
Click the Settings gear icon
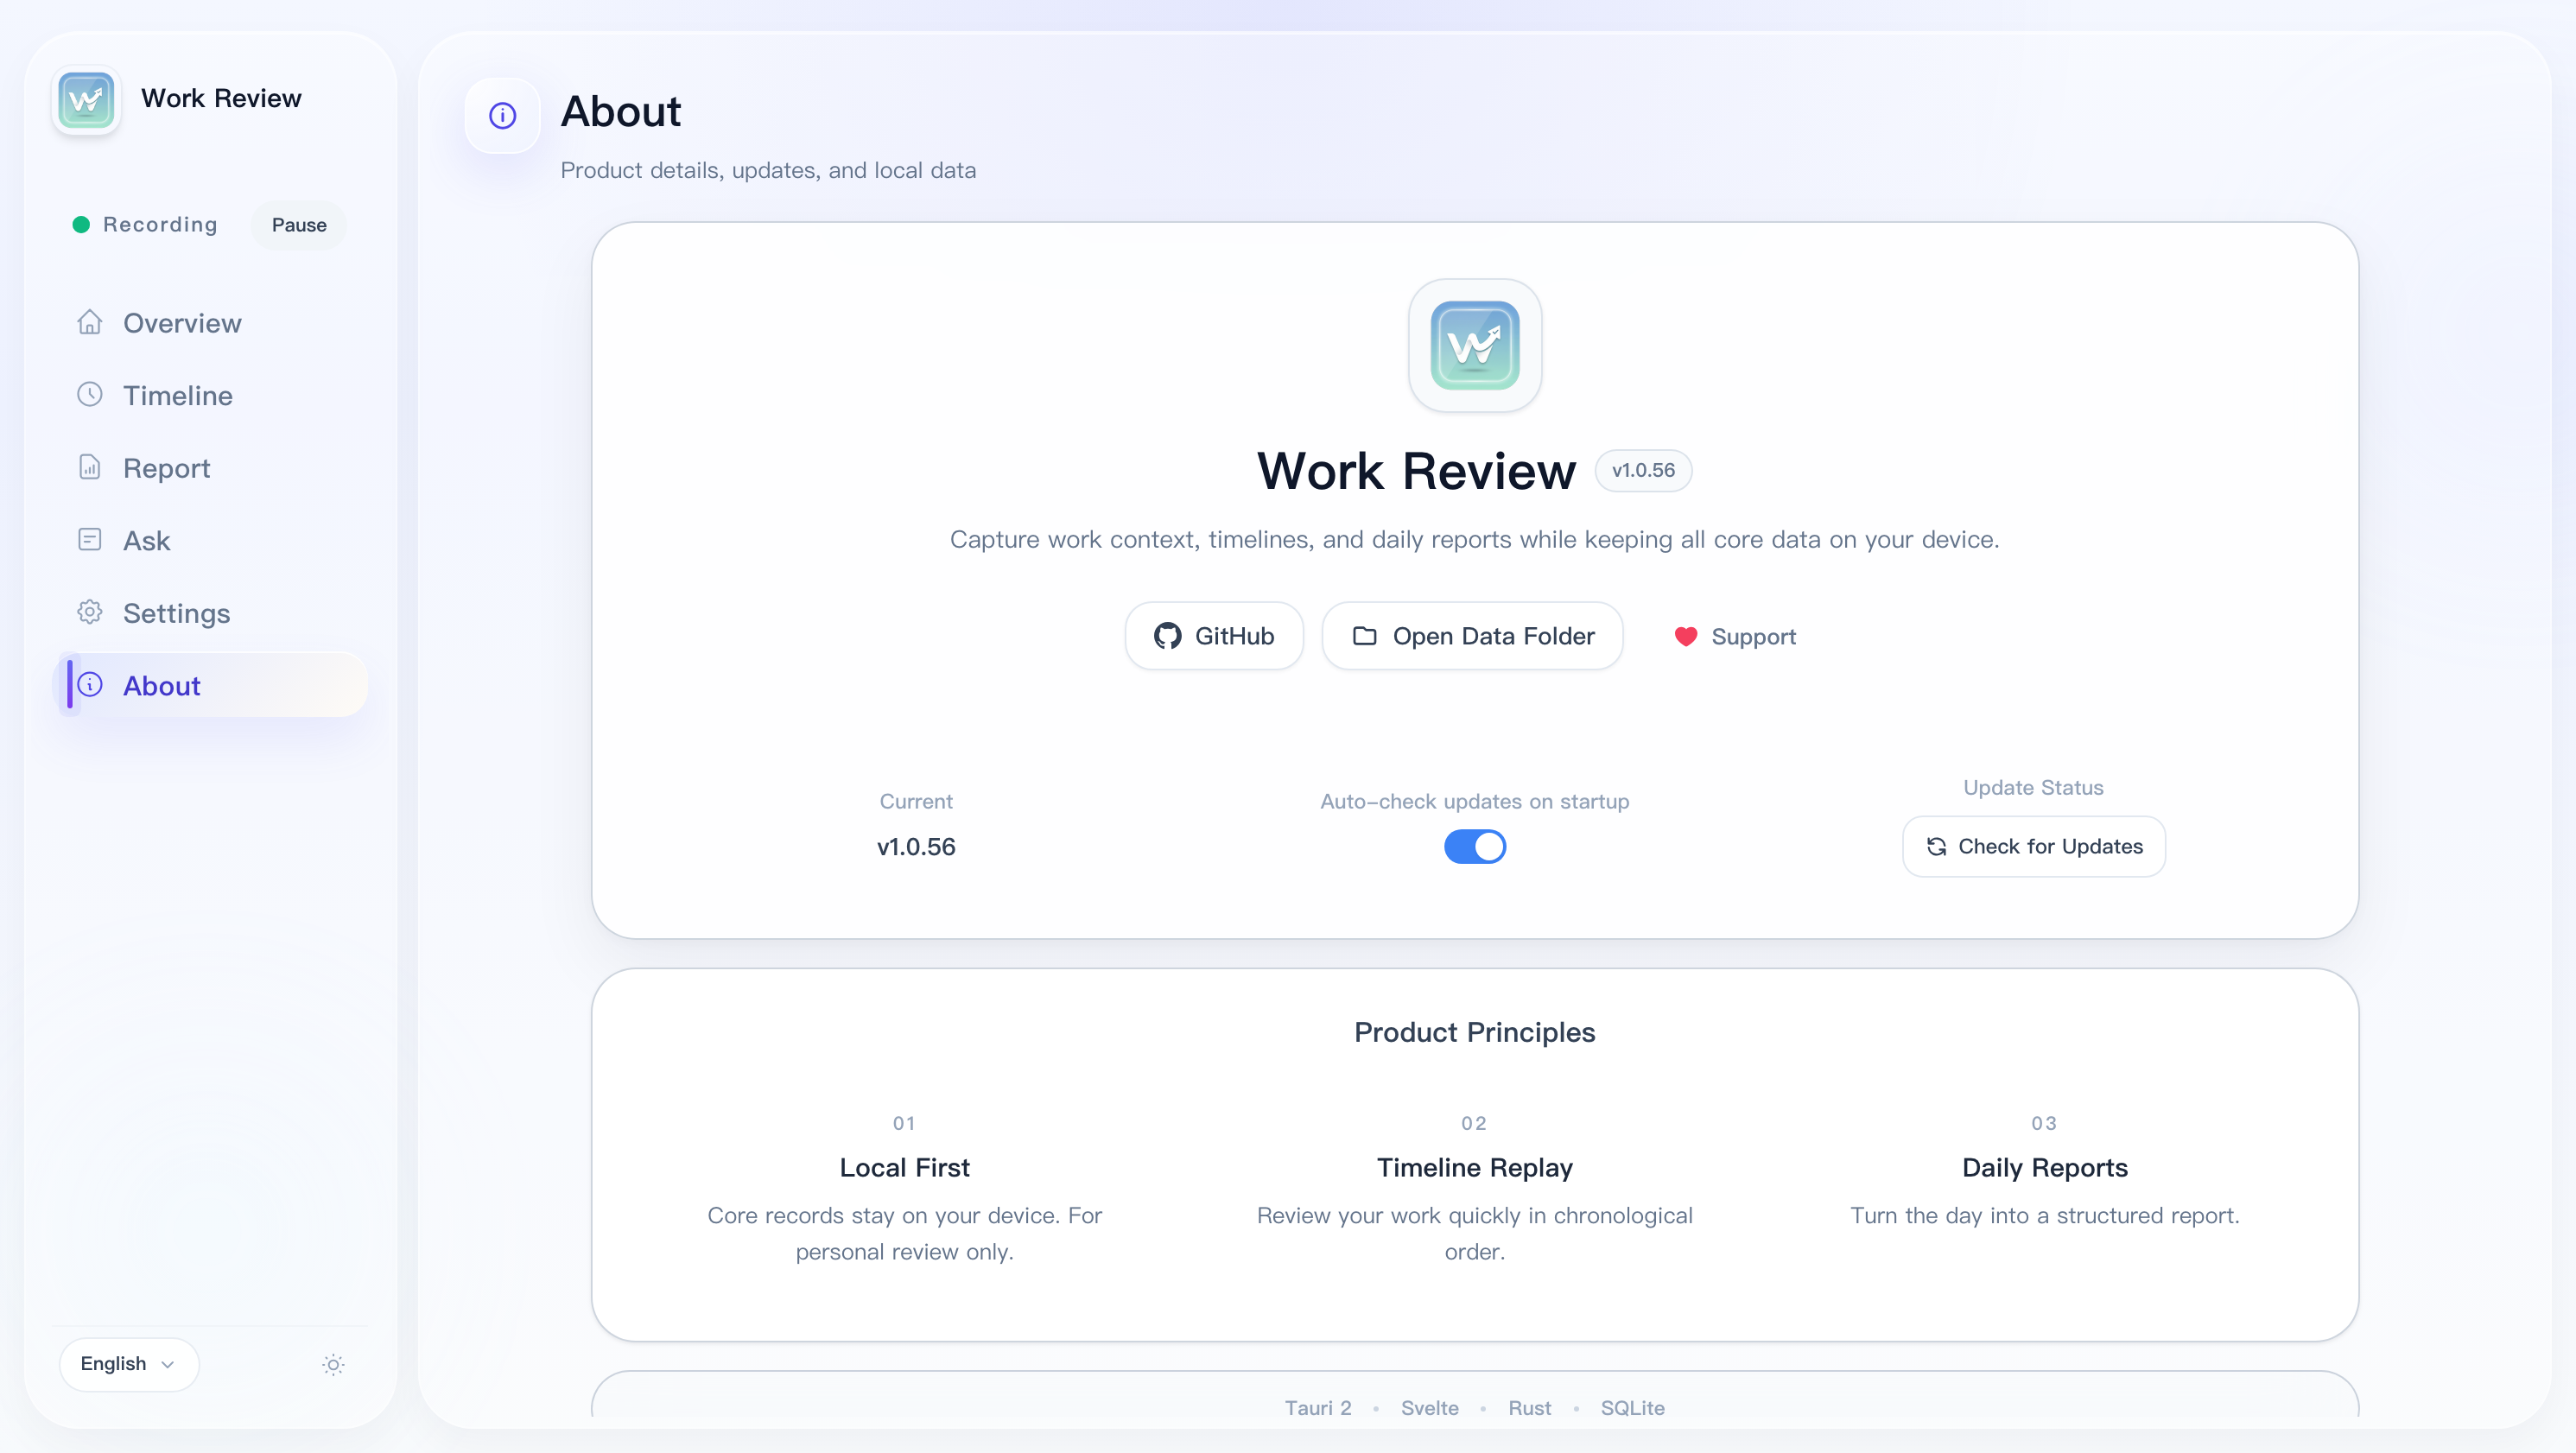coord(90,612)
